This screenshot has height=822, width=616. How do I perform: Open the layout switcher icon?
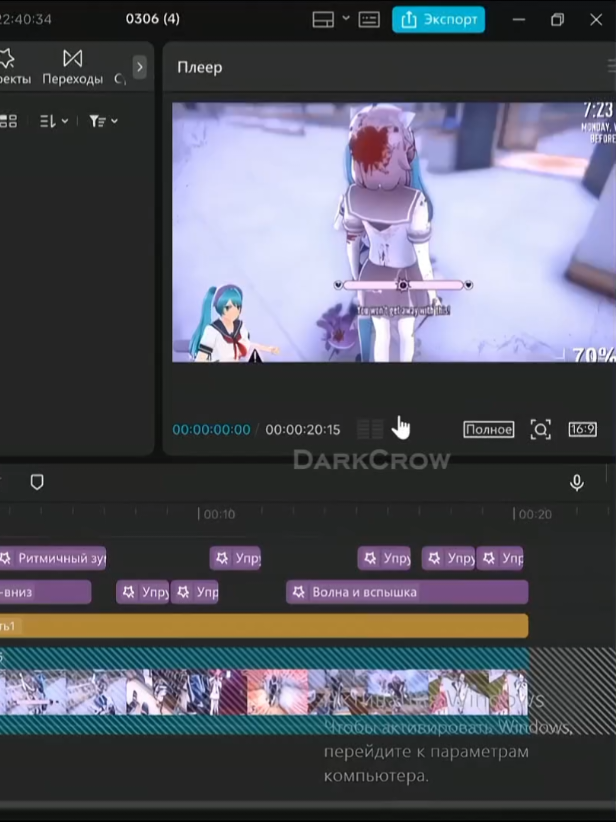[x=323, y=20]
